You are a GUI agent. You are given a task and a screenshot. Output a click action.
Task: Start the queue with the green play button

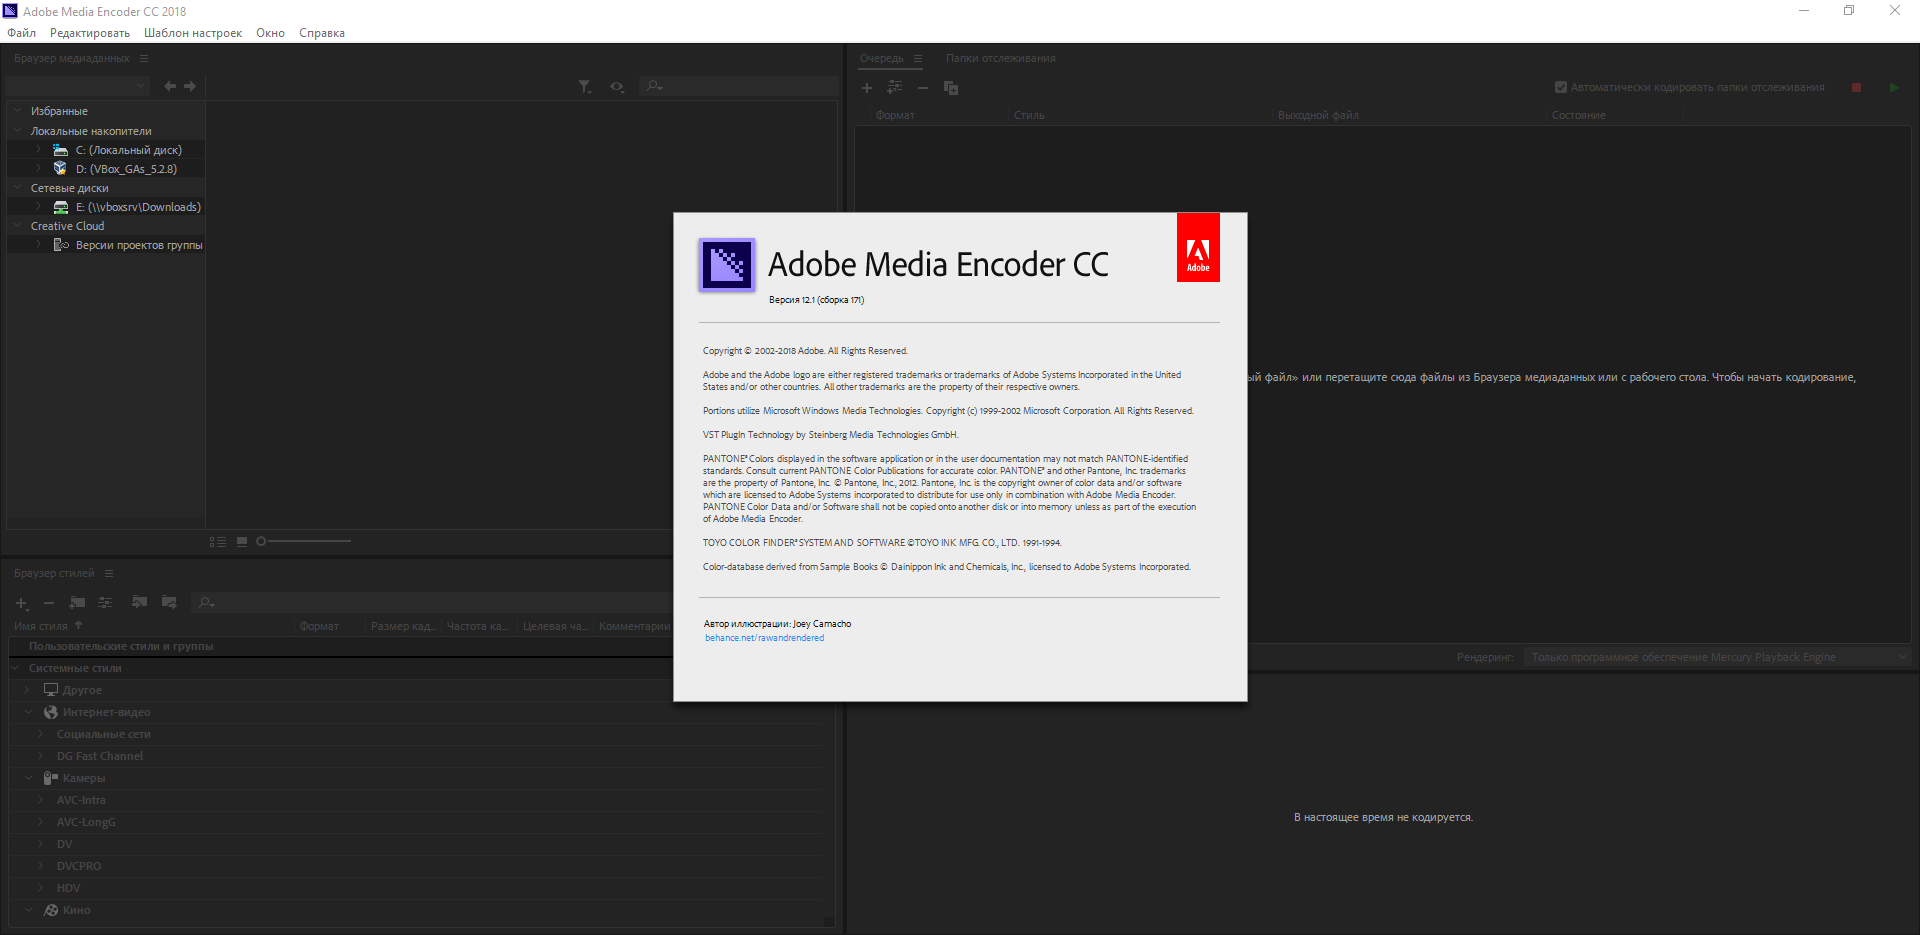1894,88
